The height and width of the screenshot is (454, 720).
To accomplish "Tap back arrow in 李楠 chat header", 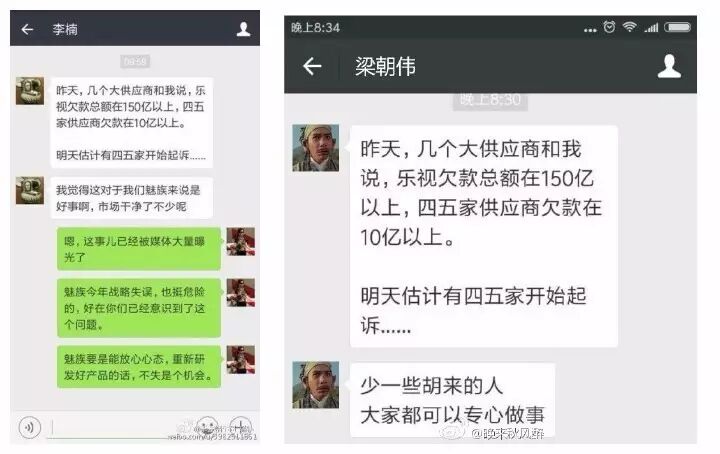I will coord(27,29).
